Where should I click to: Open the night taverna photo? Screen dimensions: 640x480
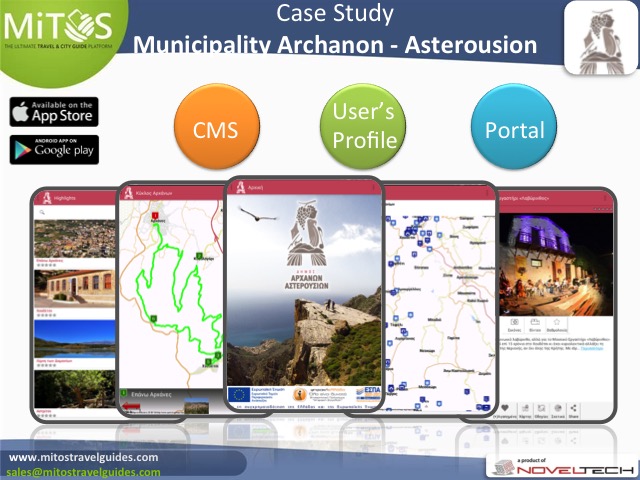point(556,264)
